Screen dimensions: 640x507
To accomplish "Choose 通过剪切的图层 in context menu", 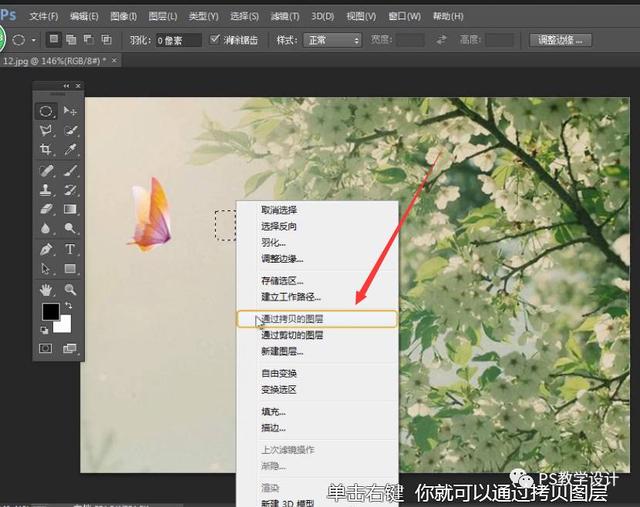I will click(x=317, y=335).
